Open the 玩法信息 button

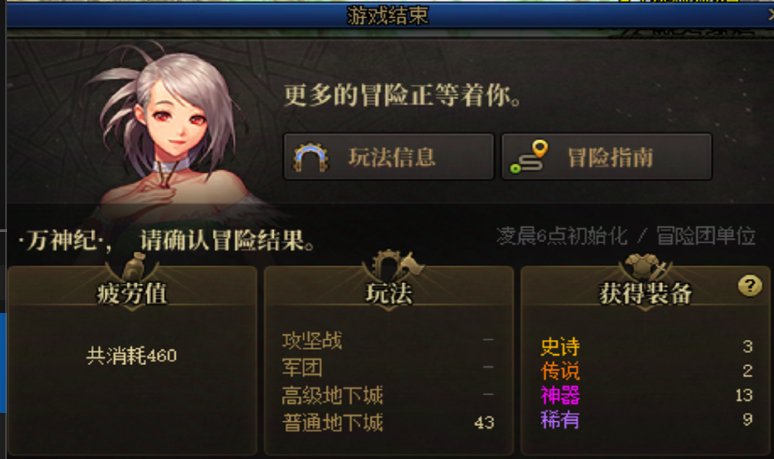pyautogui.click(x=388, y=157)
